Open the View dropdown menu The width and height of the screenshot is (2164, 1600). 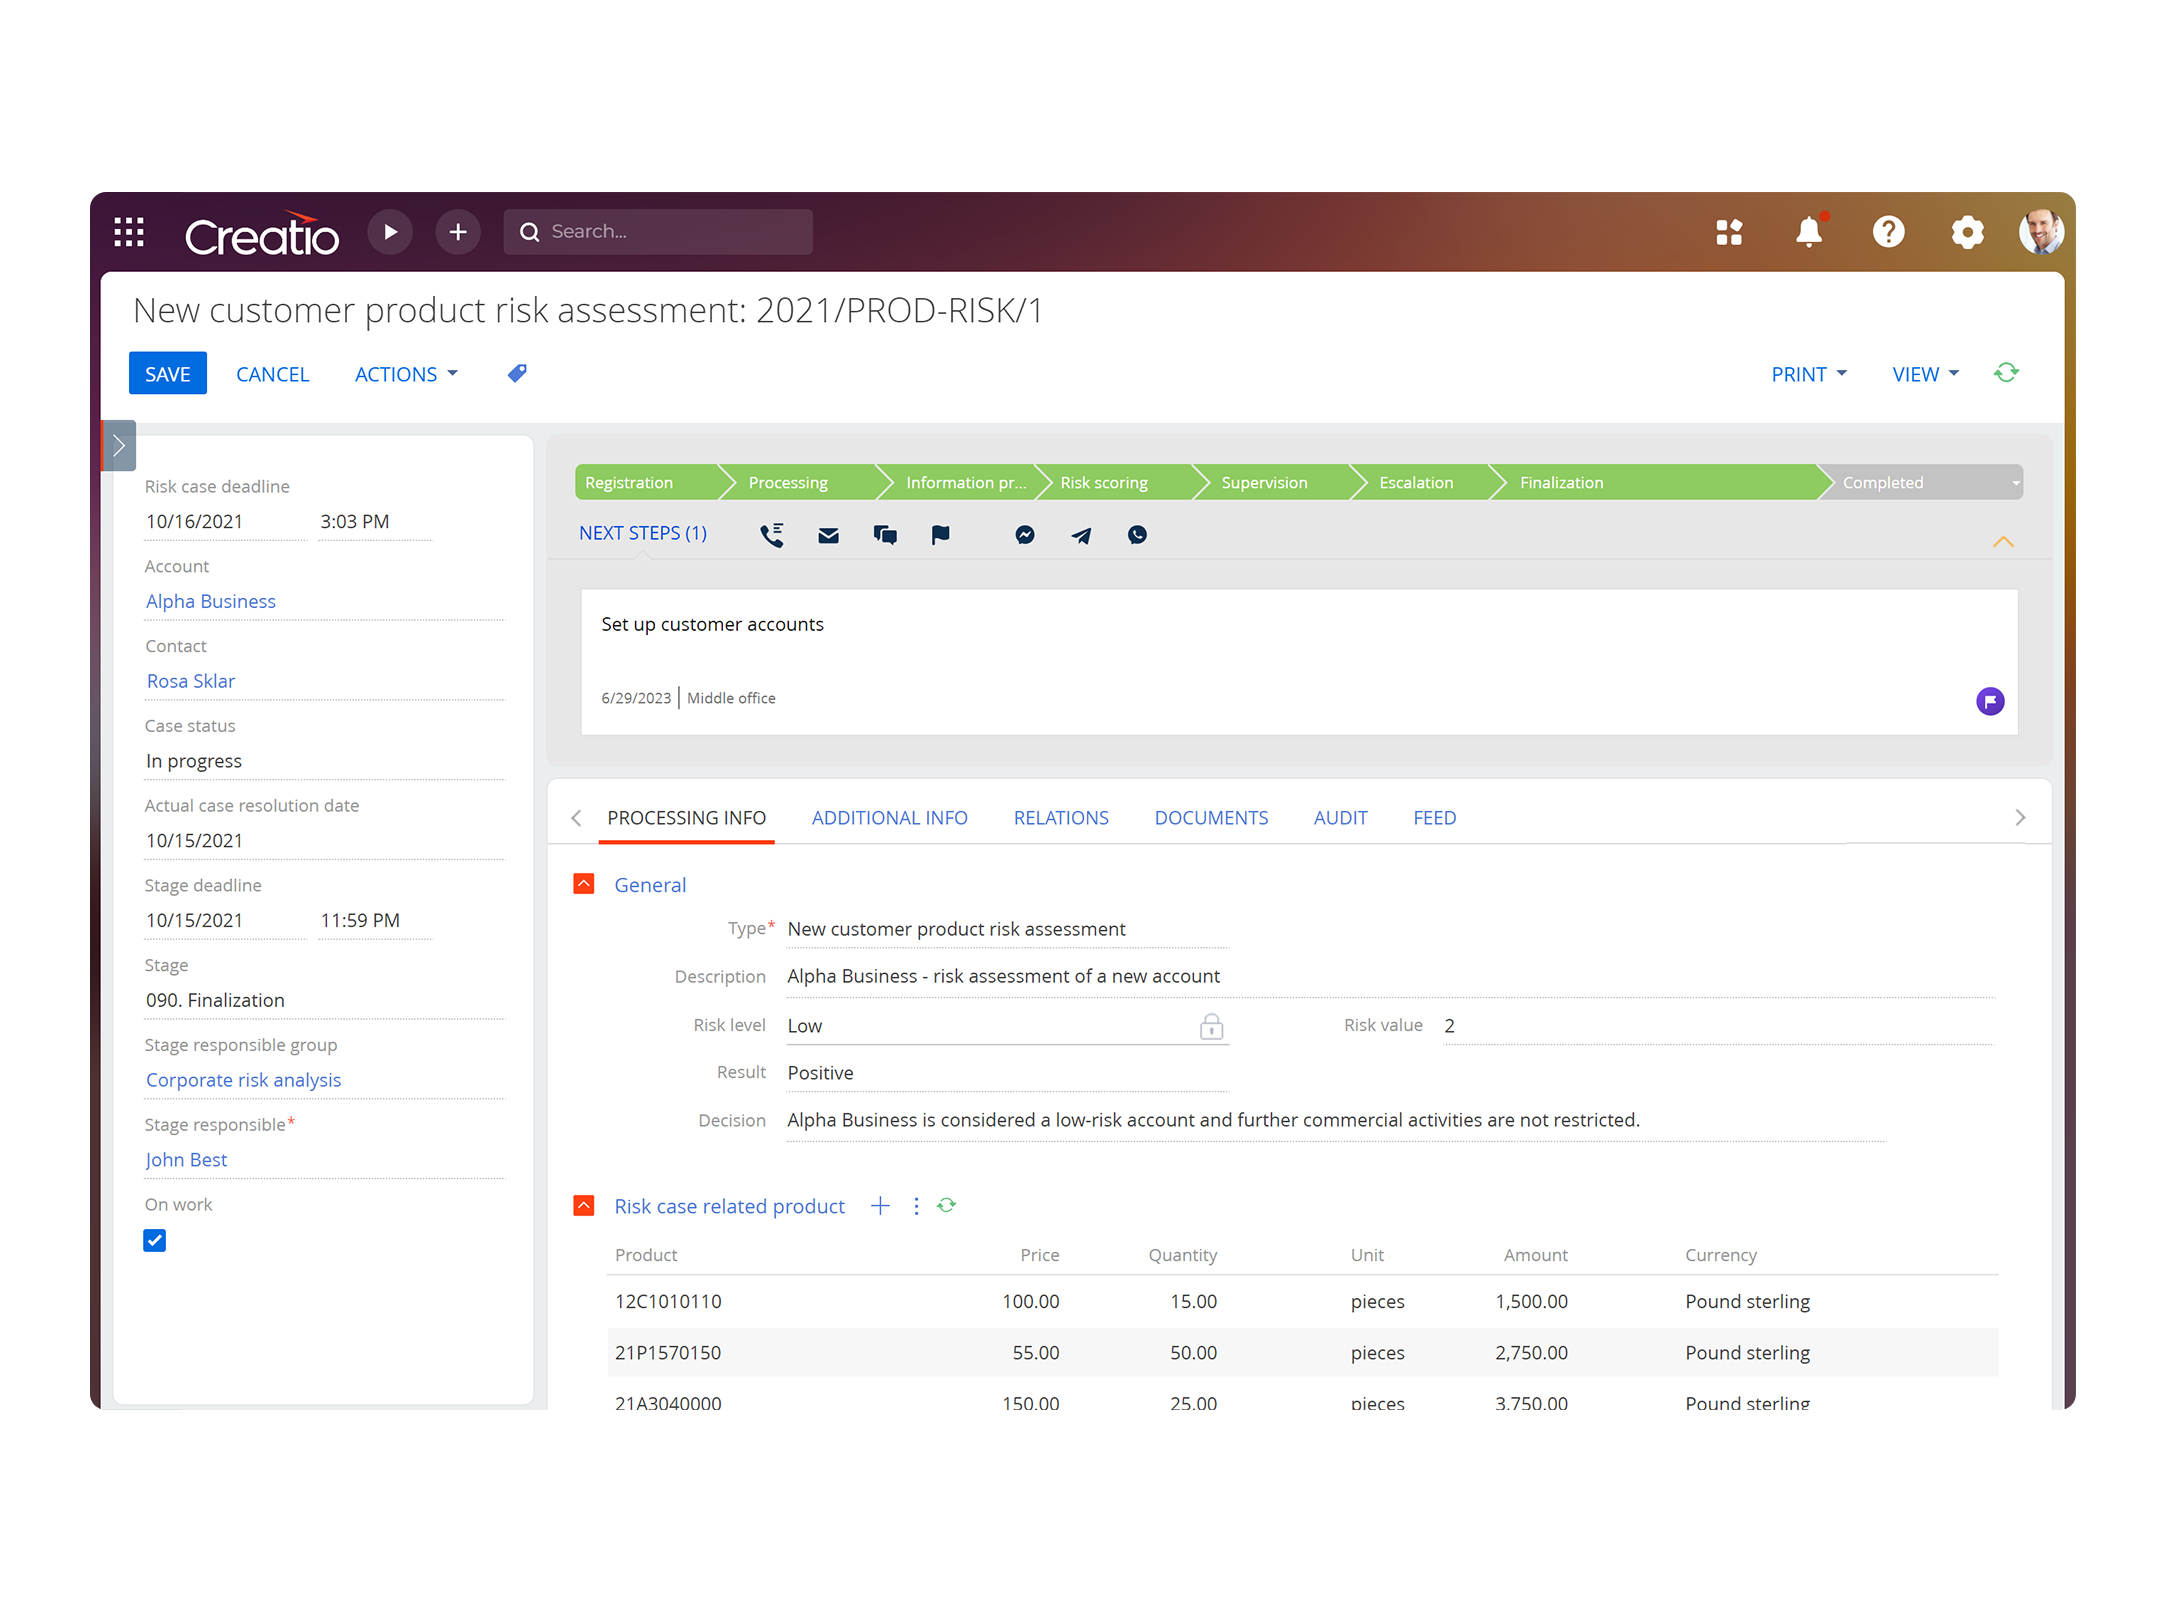tap(1923, 373)
